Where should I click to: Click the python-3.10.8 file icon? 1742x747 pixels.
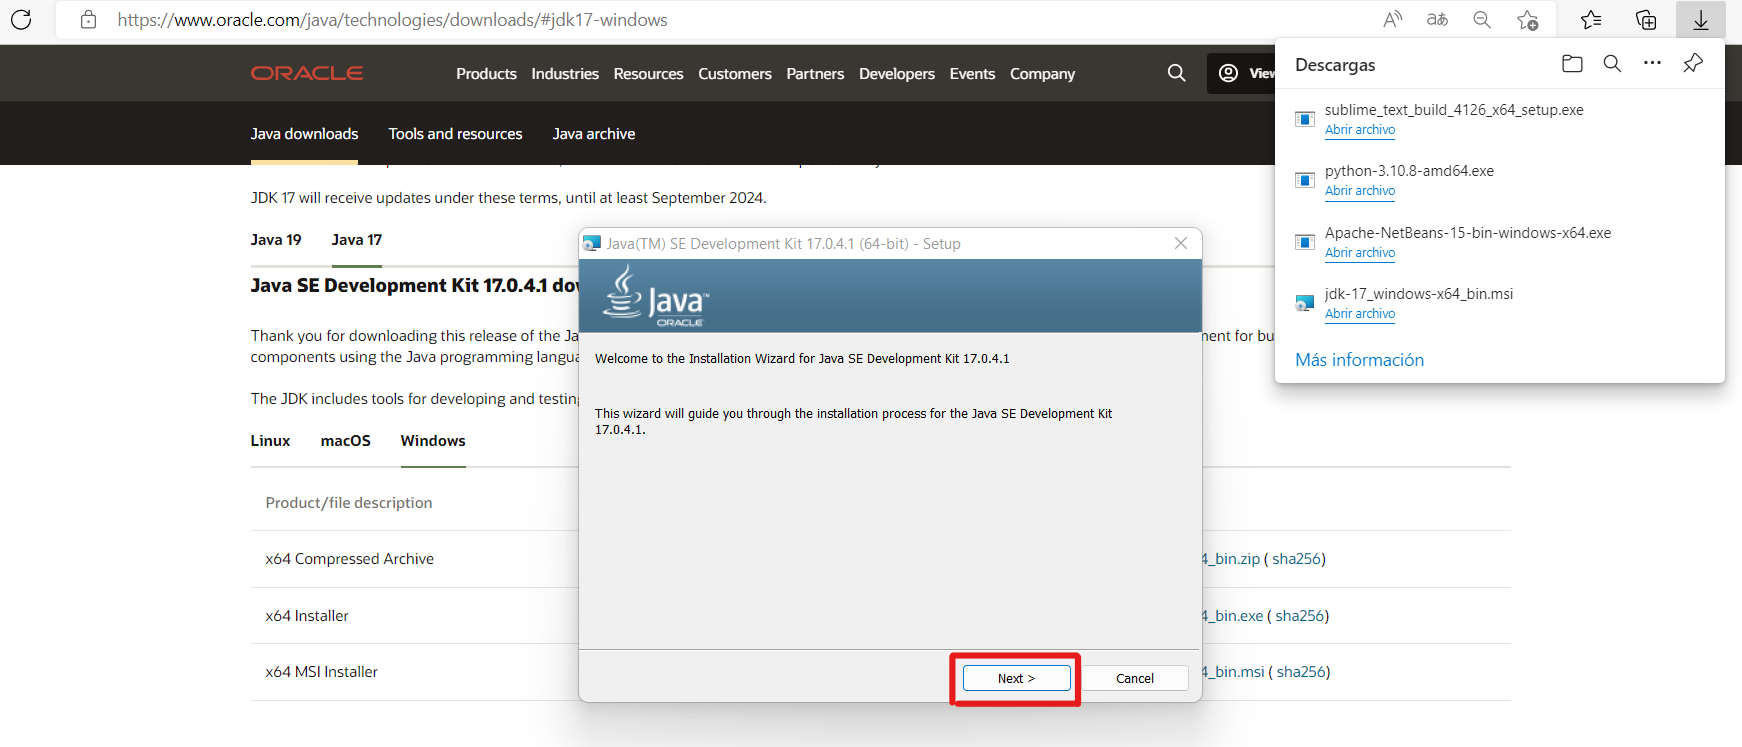[x=1305, y=180]
